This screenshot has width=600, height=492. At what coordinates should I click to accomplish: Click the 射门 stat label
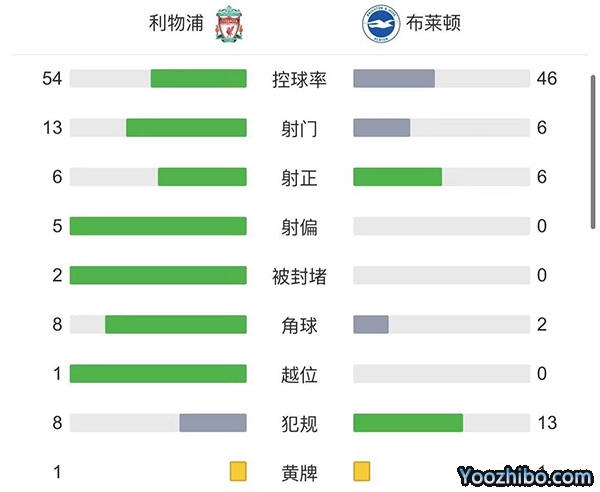coord(299,128)
